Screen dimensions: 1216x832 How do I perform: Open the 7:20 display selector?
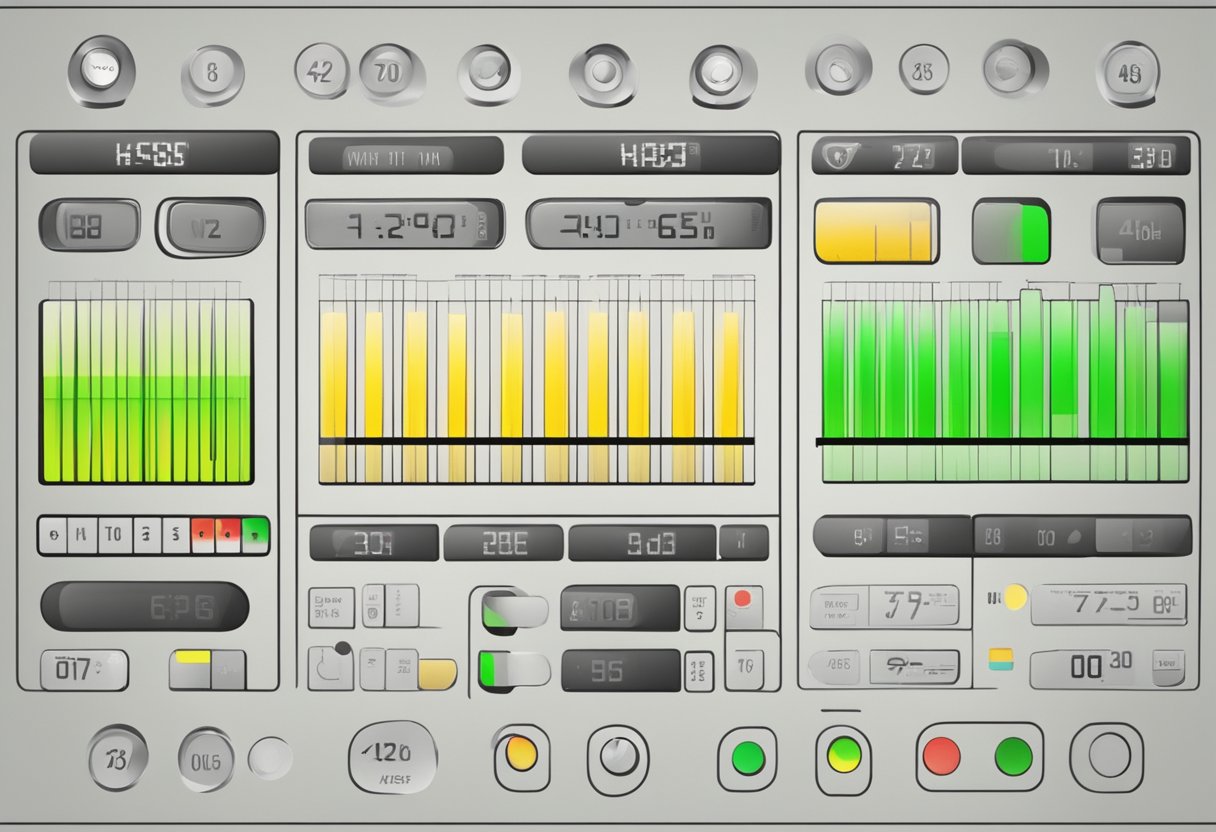point(403,224)
